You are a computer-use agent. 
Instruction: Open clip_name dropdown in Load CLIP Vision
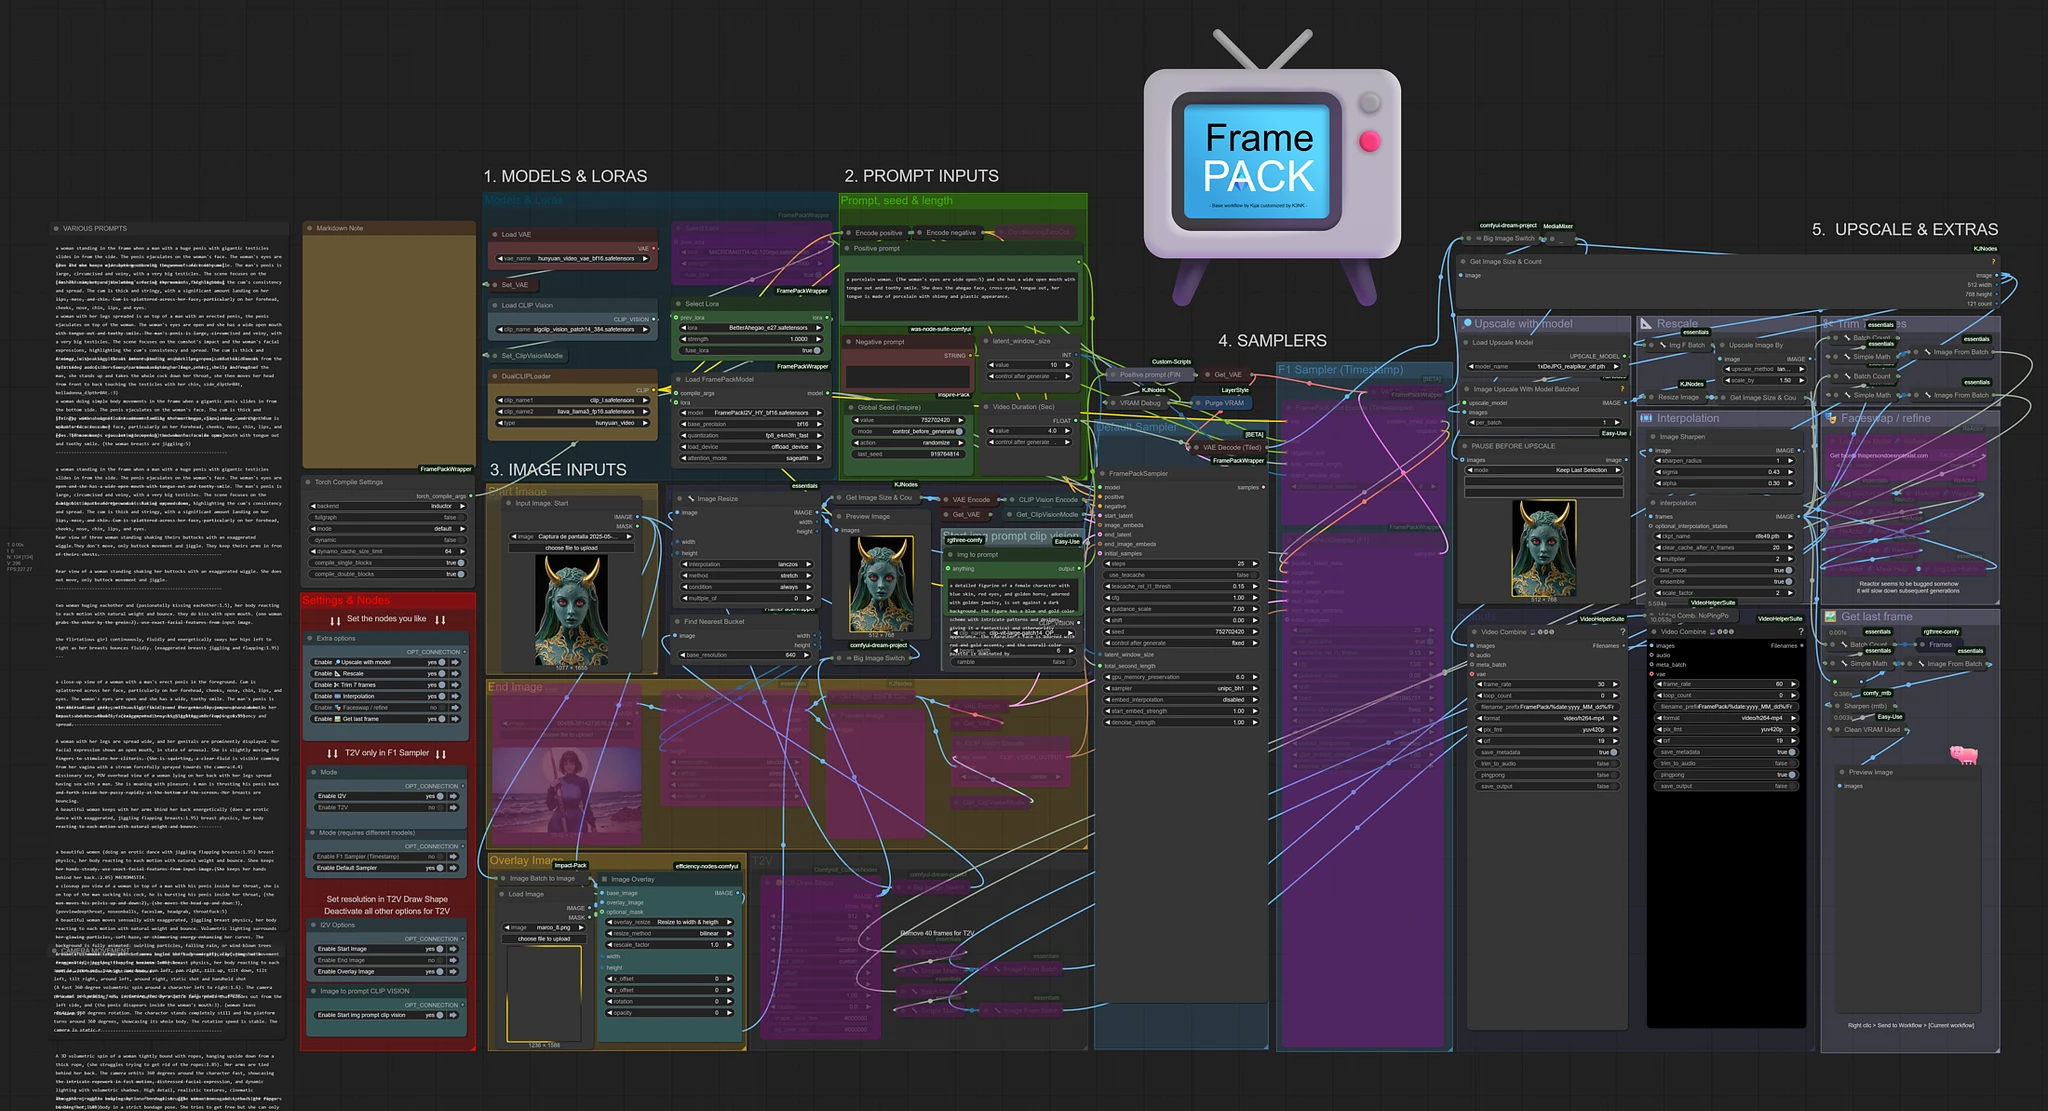575,329
